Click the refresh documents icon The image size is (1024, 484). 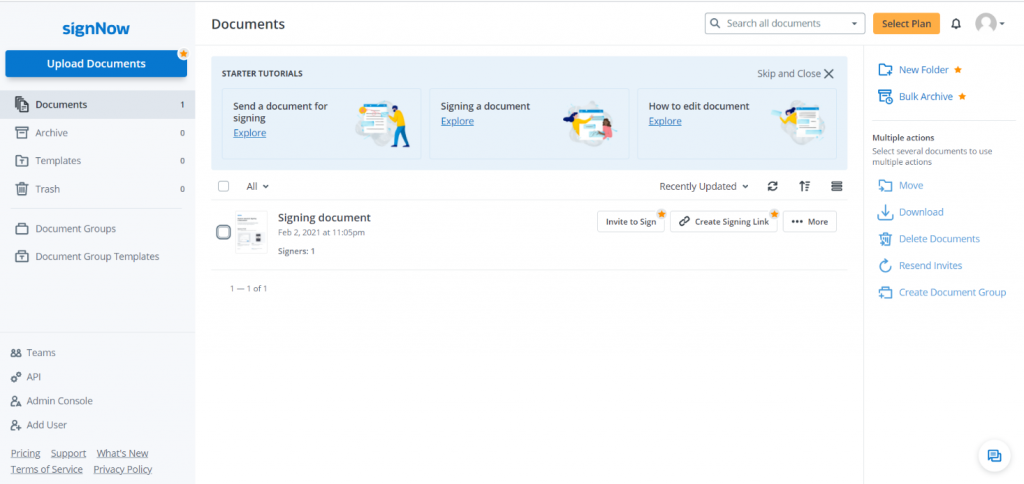pyautogui.click(x=773, y=186)
